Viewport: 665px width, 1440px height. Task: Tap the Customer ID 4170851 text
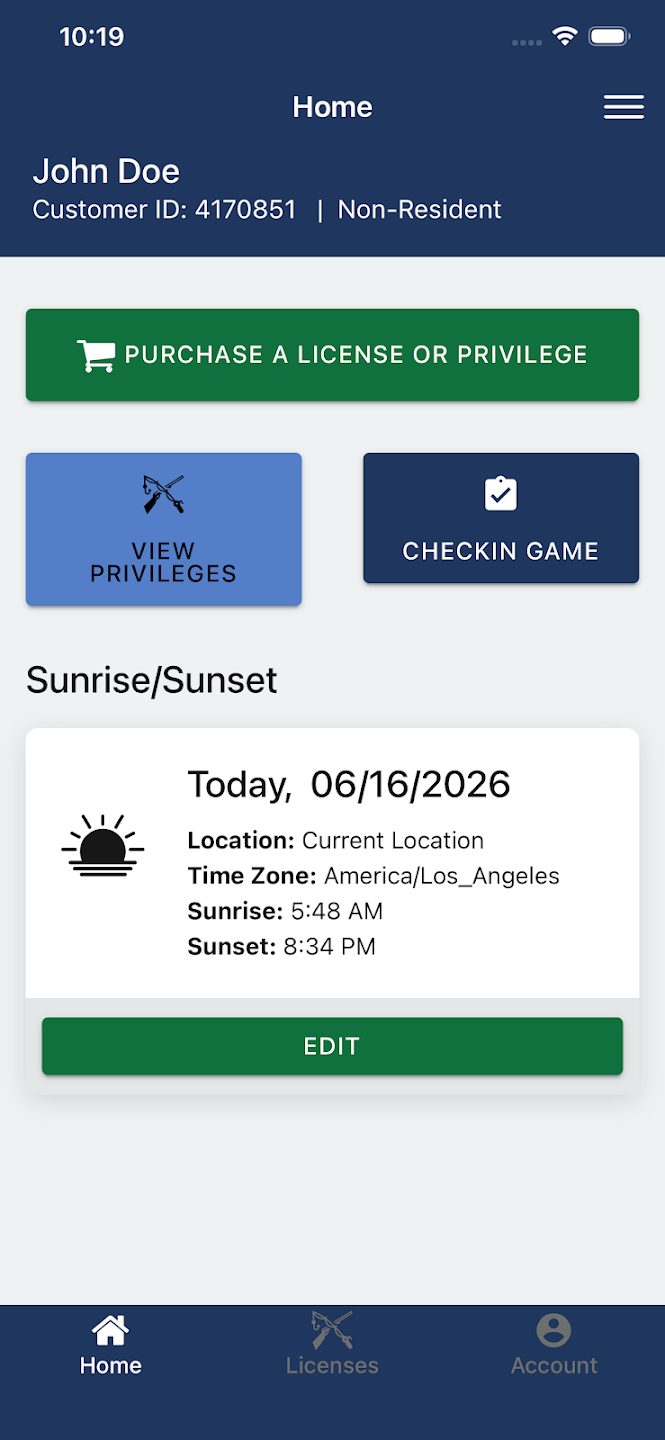165,210
